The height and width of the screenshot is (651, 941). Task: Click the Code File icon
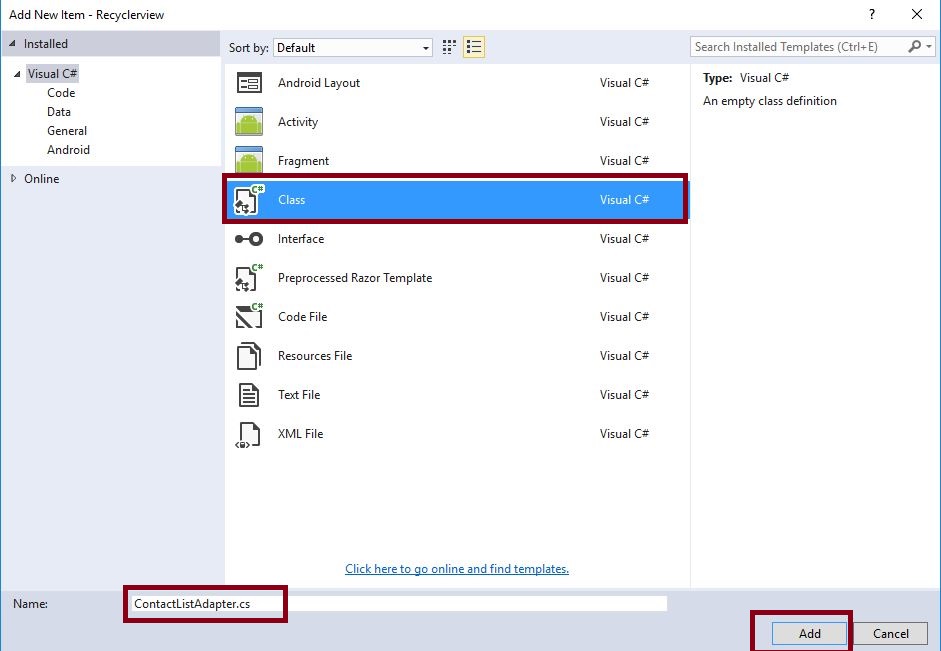pos(249,316)
